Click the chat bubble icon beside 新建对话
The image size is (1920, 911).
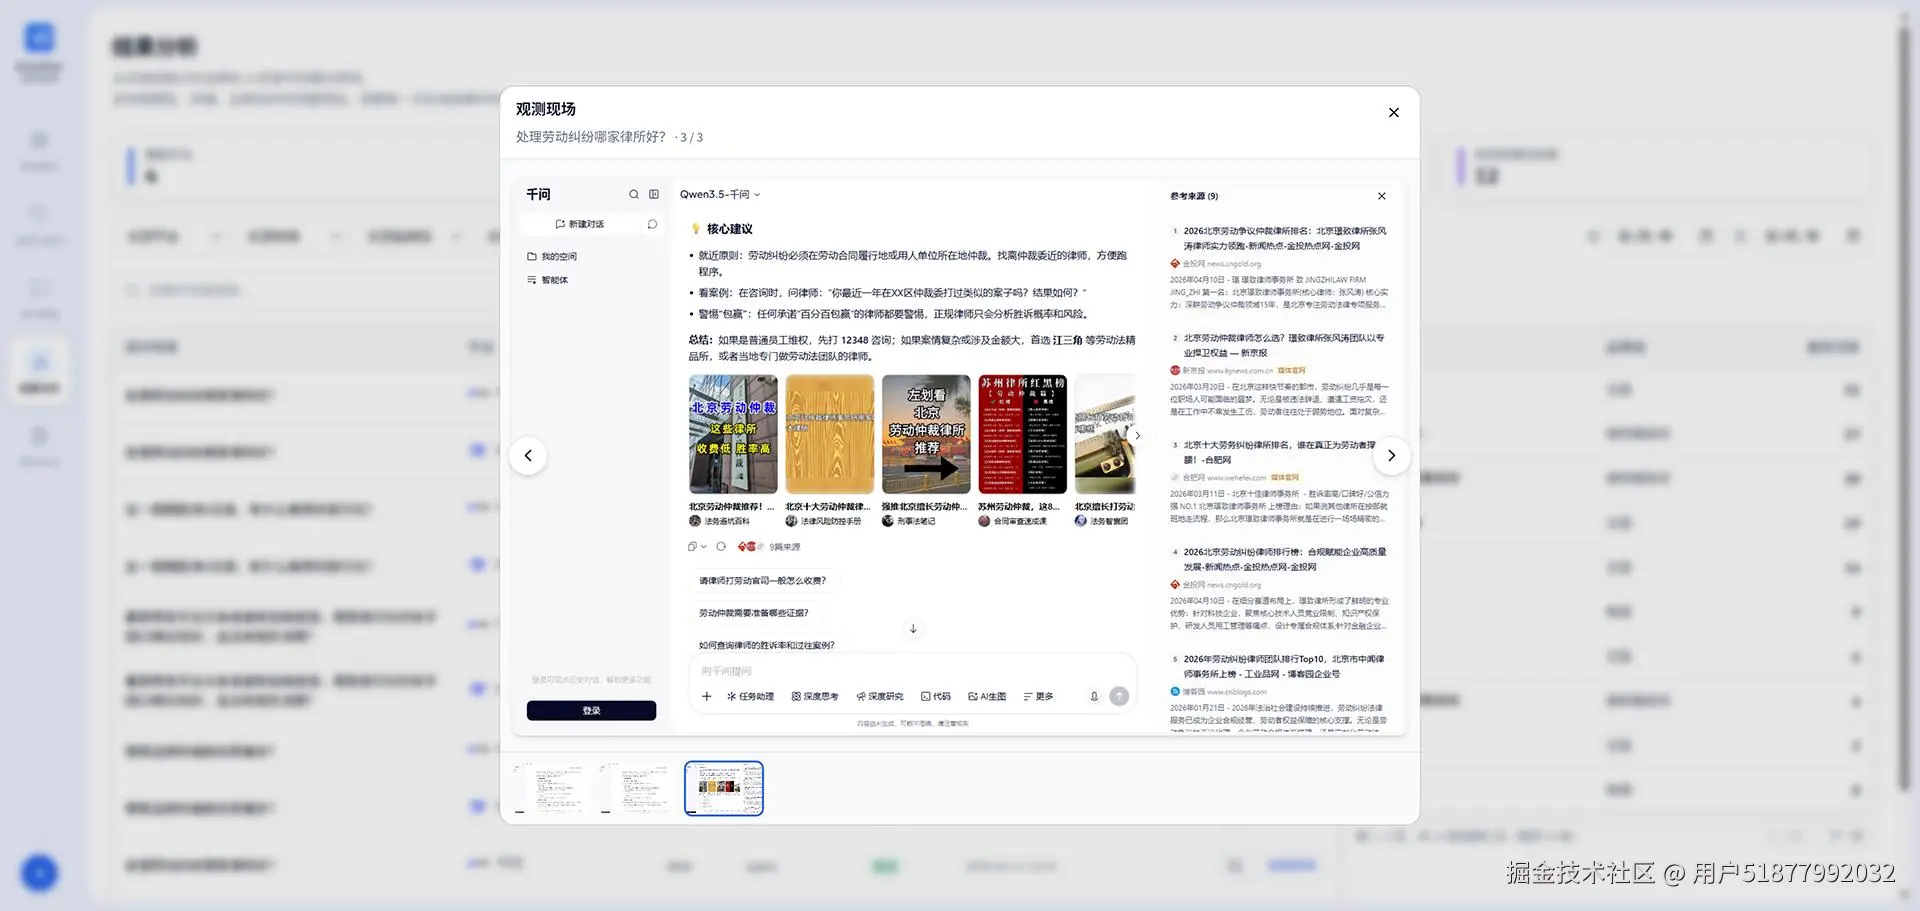point(652,224)
